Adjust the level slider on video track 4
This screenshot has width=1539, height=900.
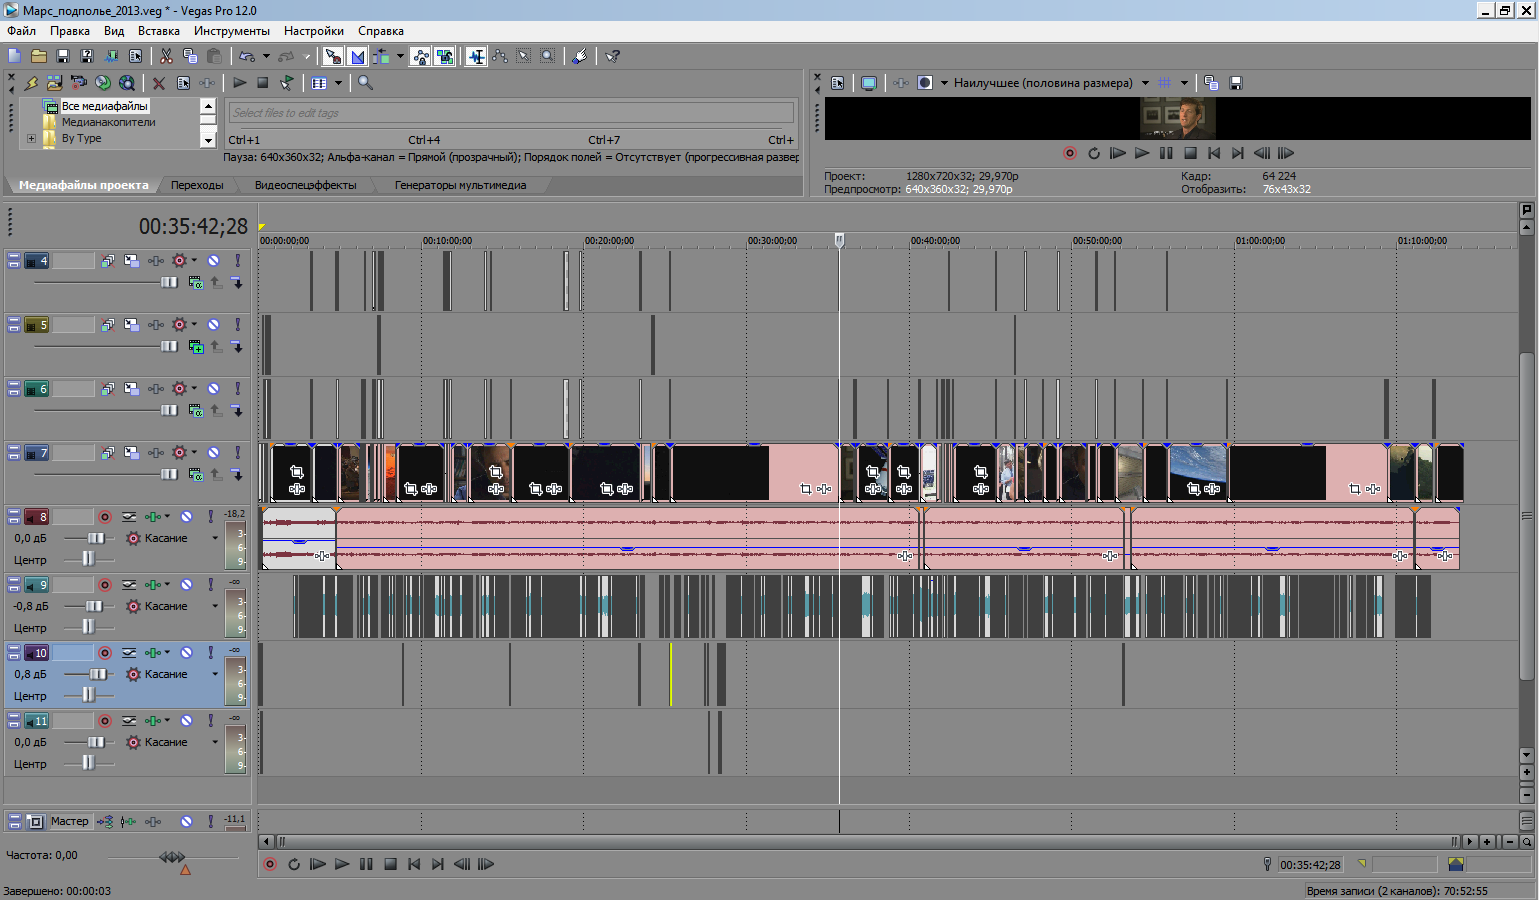168,283
